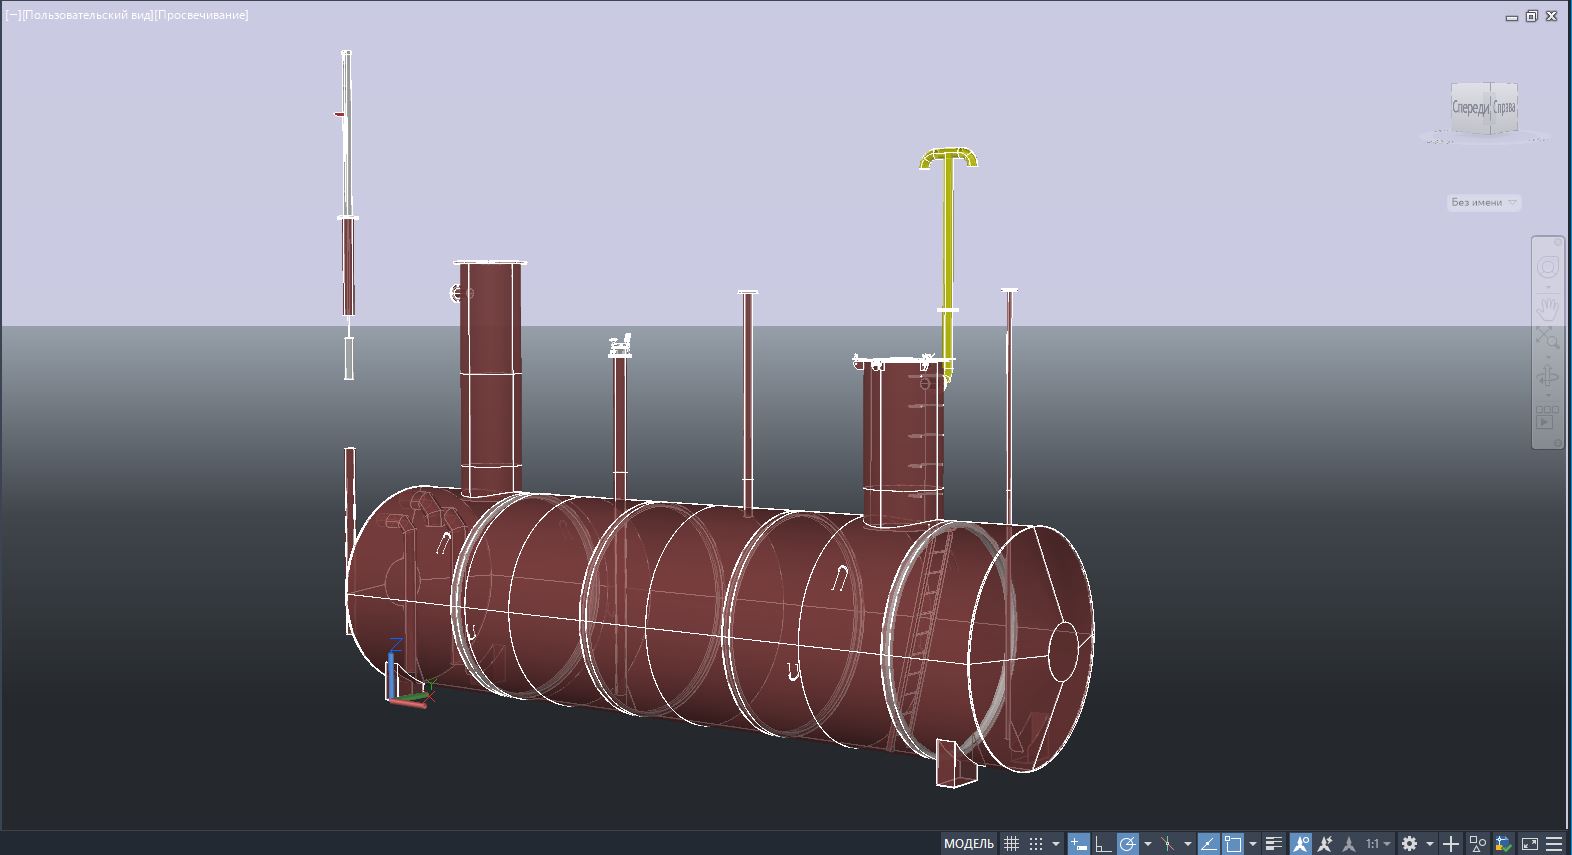The width and height of the screenshot is (1572, 855).
Task: Toggle clean screen full view icon
Action: click(1529, 844)
